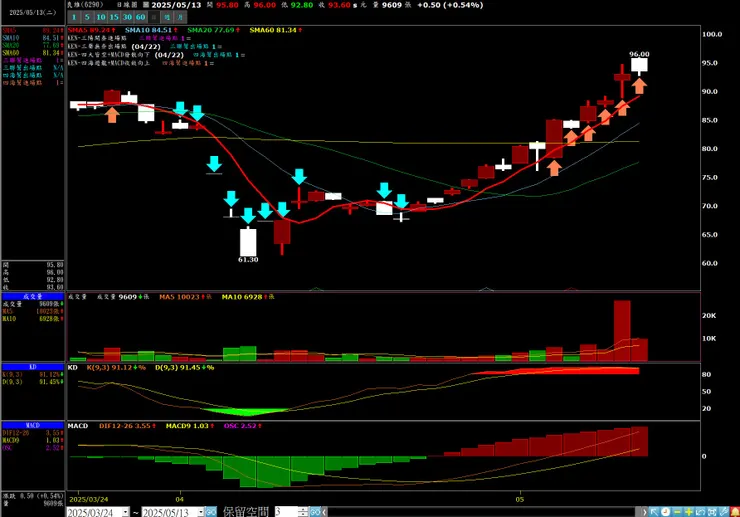
Task: Click the MA10 6928 volume label
Action: coord(248,297)
